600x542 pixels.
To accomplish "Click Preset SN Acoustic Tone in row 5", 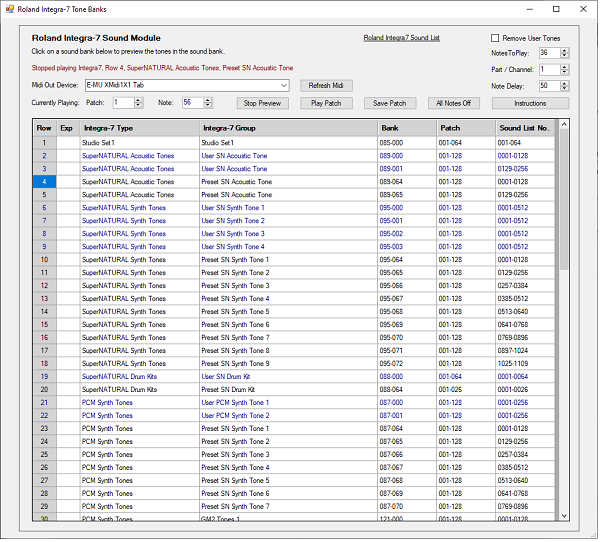I will click(289, 195).
